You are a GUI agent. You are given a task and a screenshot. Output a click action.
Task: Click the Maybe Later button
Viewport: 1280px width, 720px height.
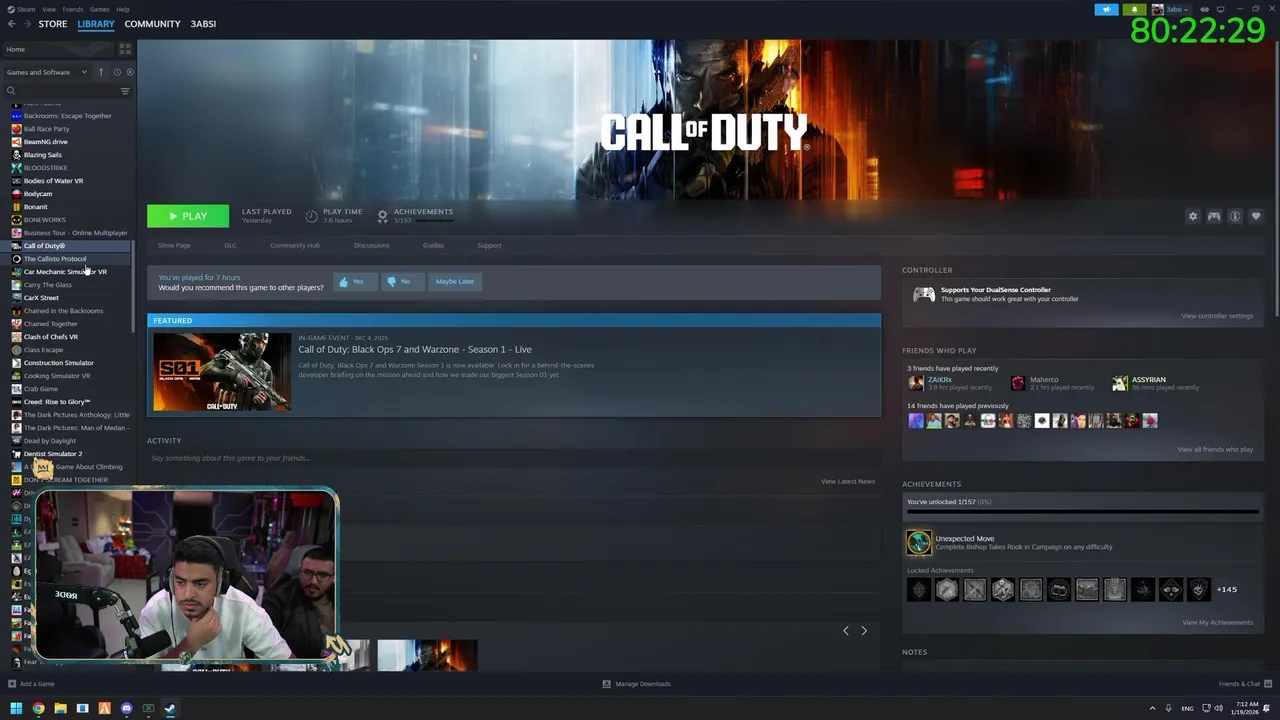click(x=454, y=281)
